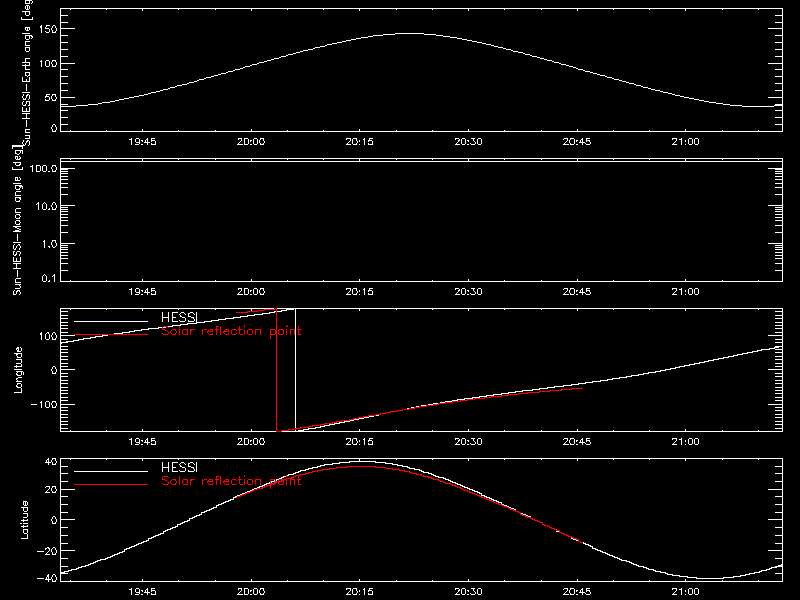Click 19:45 time label under Latitude plot
This screenshot has width=800, height=600.
click(142, 591)
